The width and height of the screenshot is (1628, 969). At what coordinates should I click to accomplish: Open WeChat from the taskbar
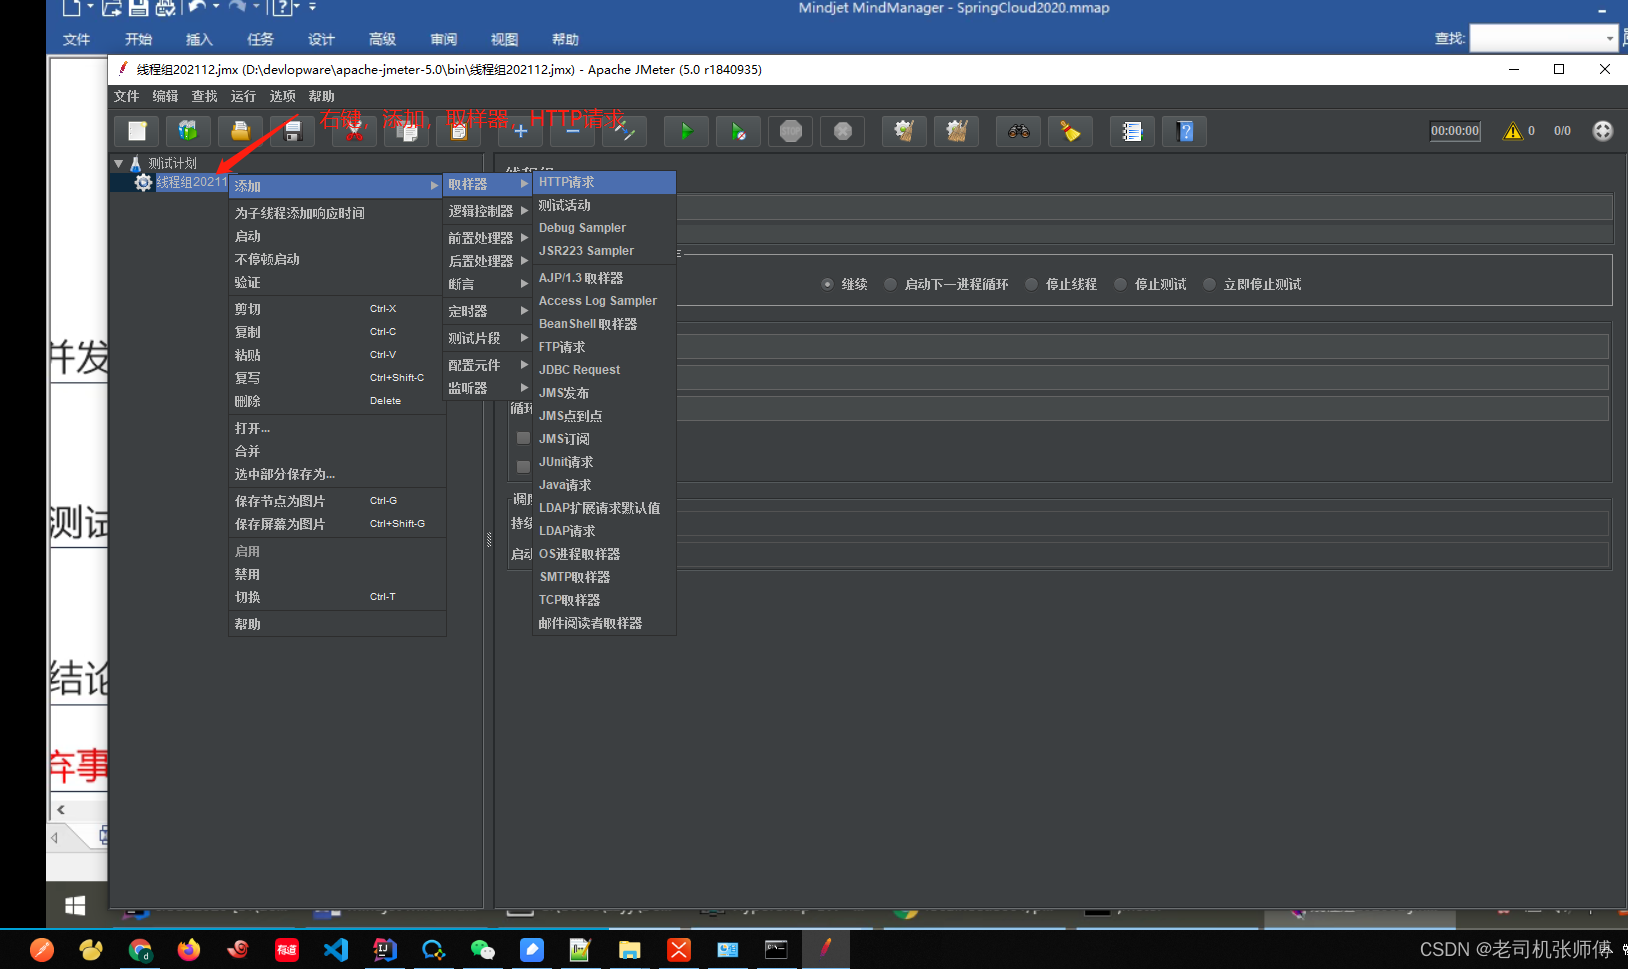click(483, 950)
